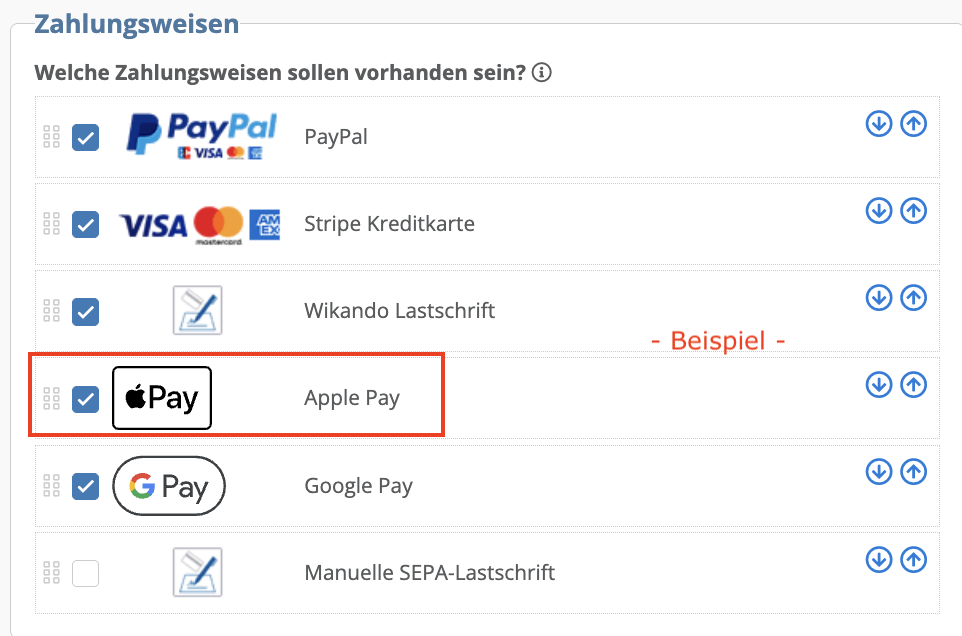Image resolution: width=962 pixels, height=636 pixels.
Task: Click the Manuelle SEPA-Lastschrift label text
Action: pos(429,573)
